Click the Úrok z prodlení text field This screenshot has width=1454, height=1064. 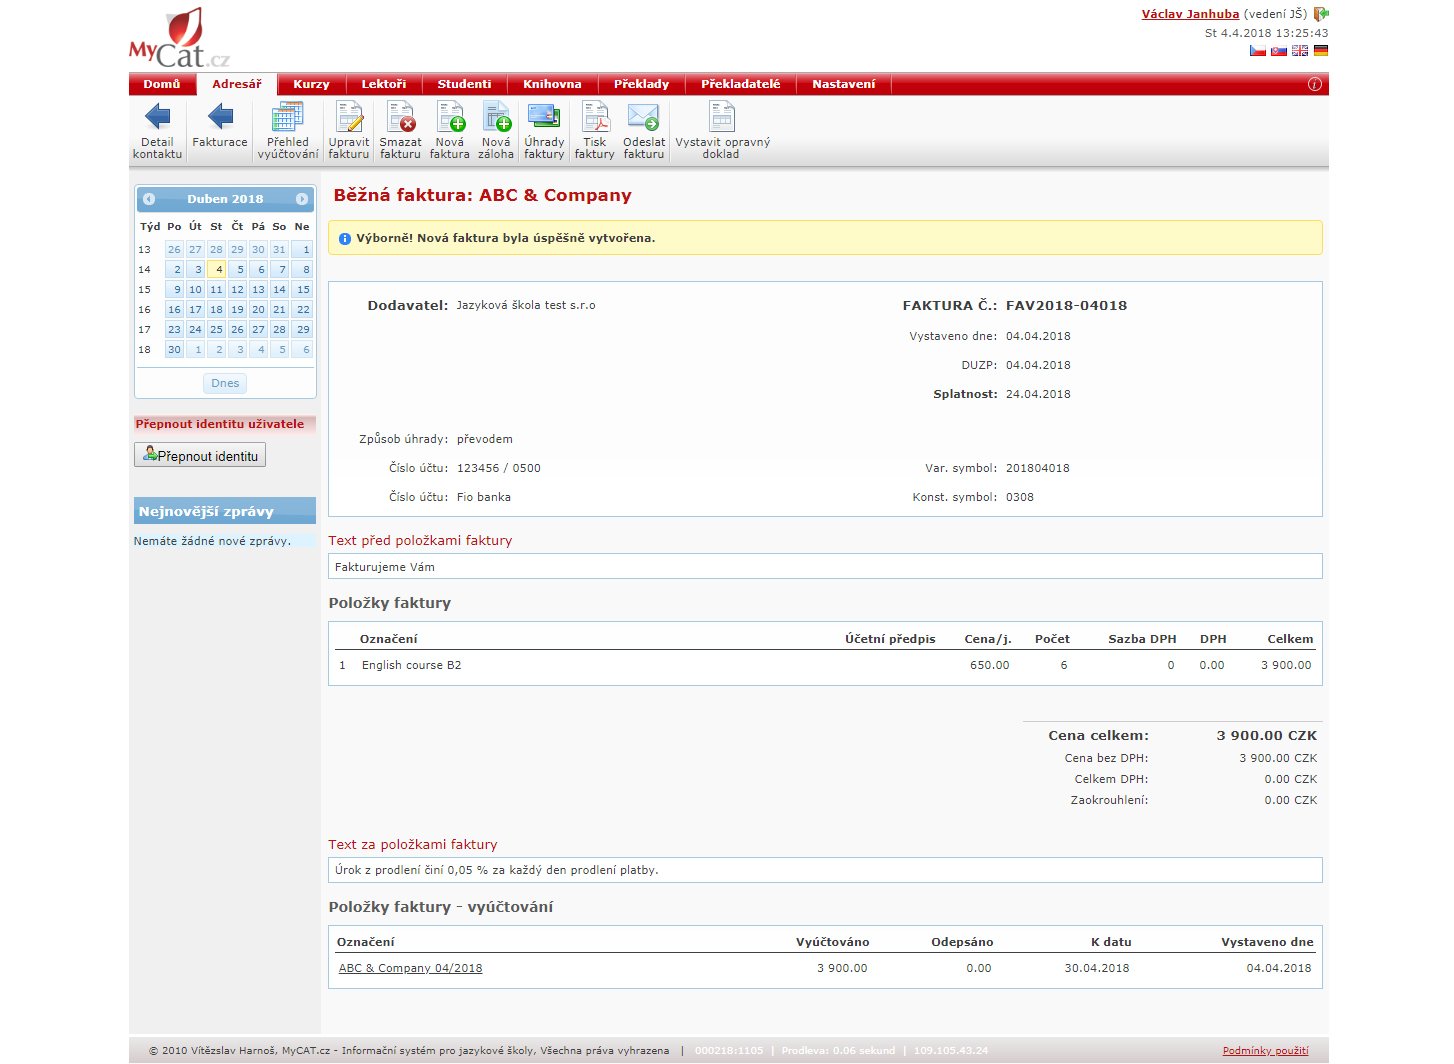tap(825, 870)
